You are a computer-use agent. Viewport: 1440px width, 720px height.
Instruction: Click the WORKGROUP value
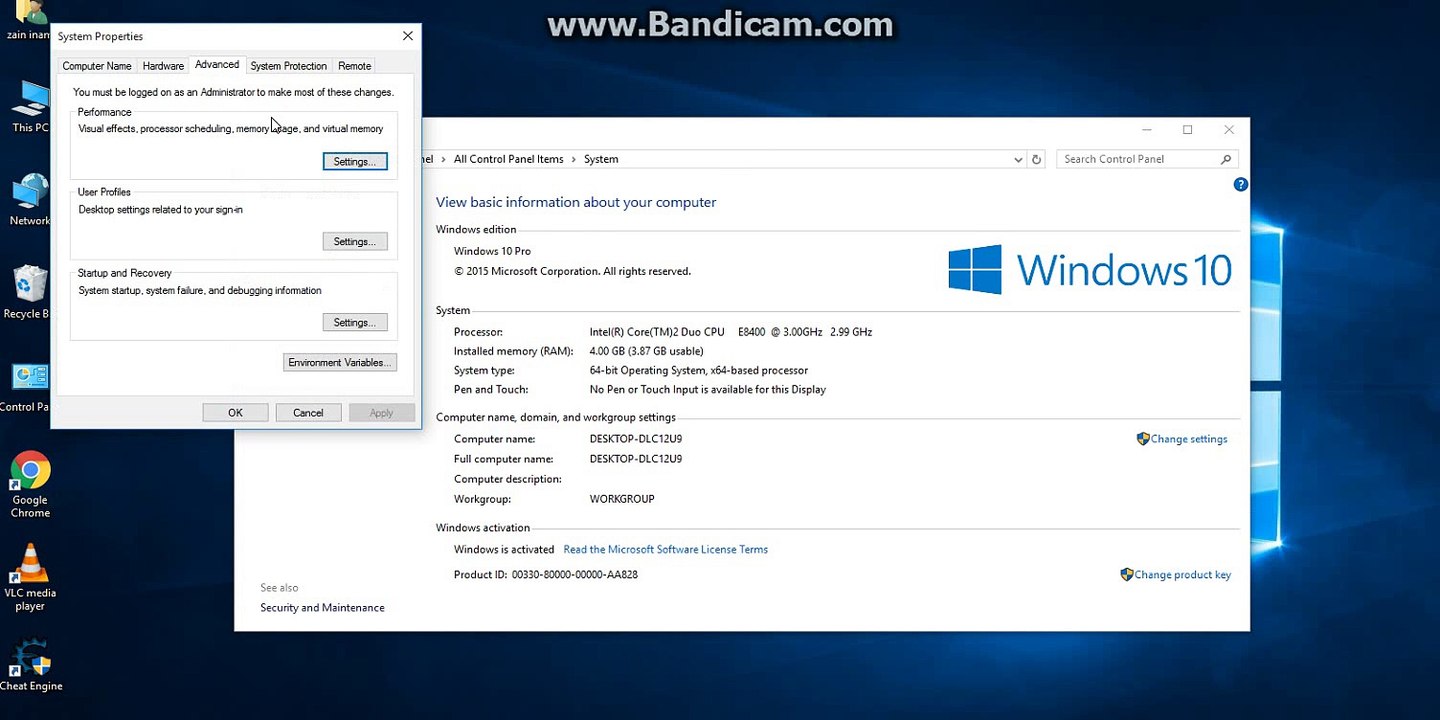(622, 499)
